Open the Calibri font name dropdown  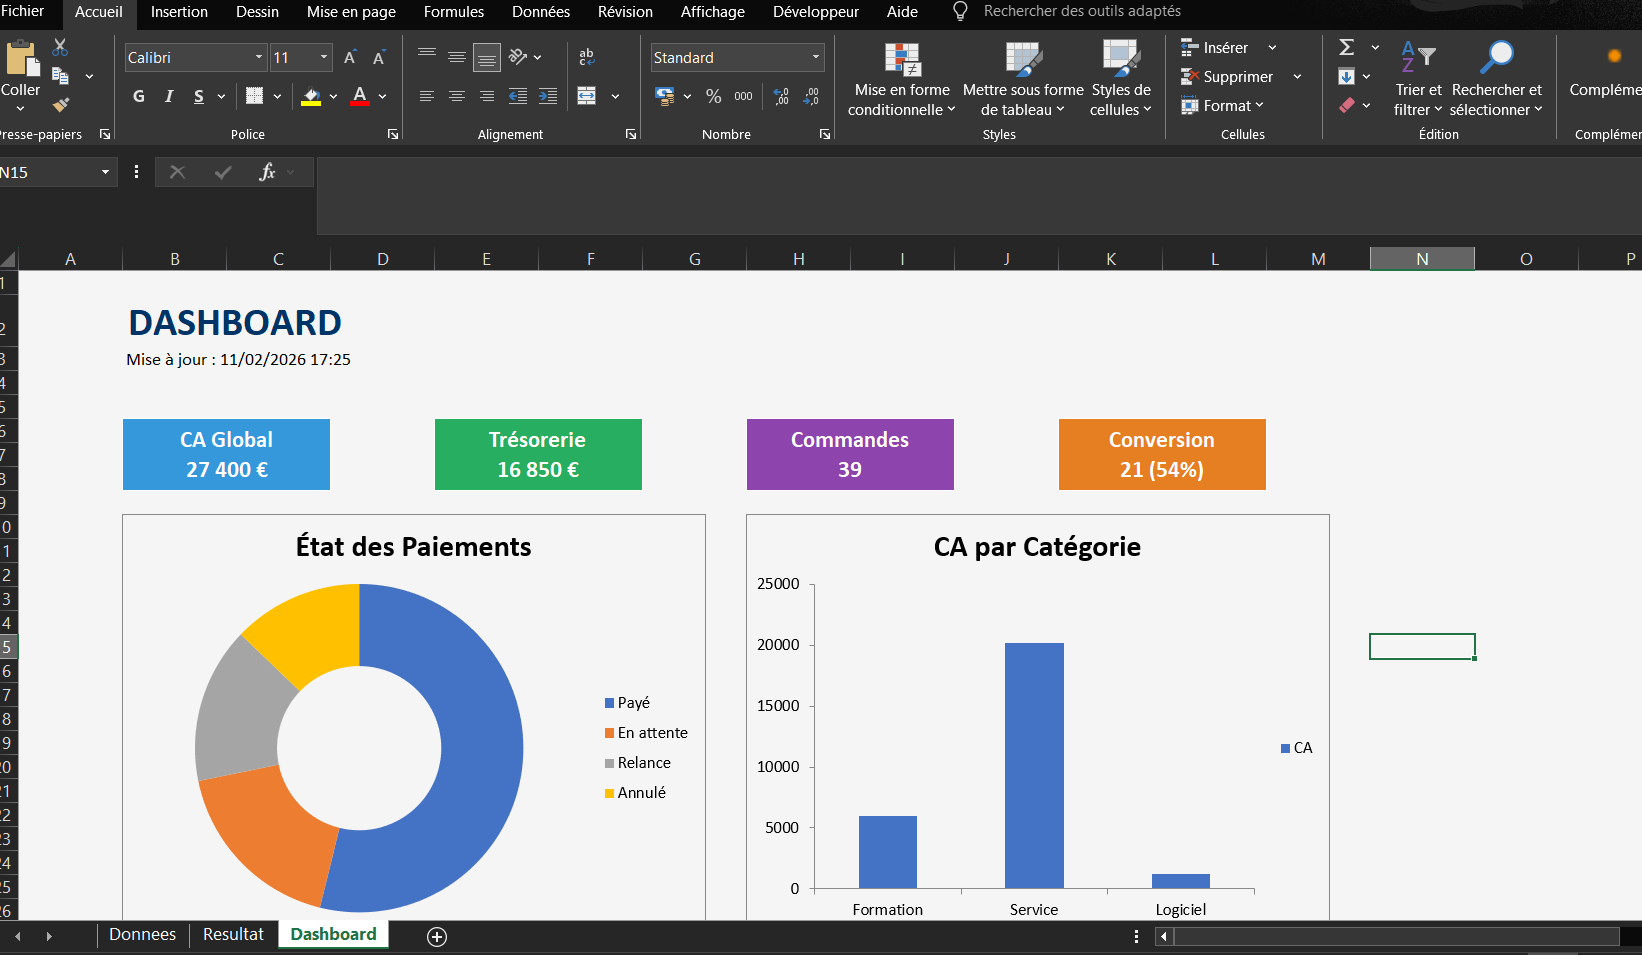259,57
